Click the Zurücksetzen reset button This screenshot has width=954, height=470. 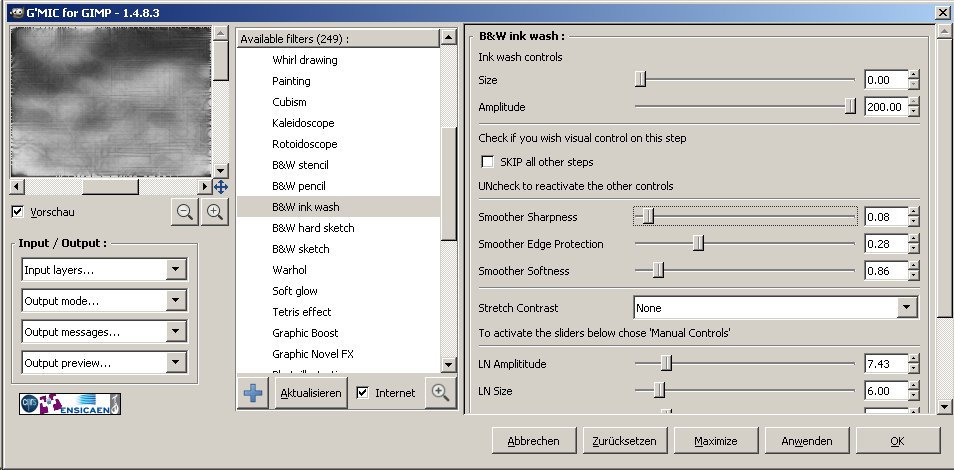(624, 441)
